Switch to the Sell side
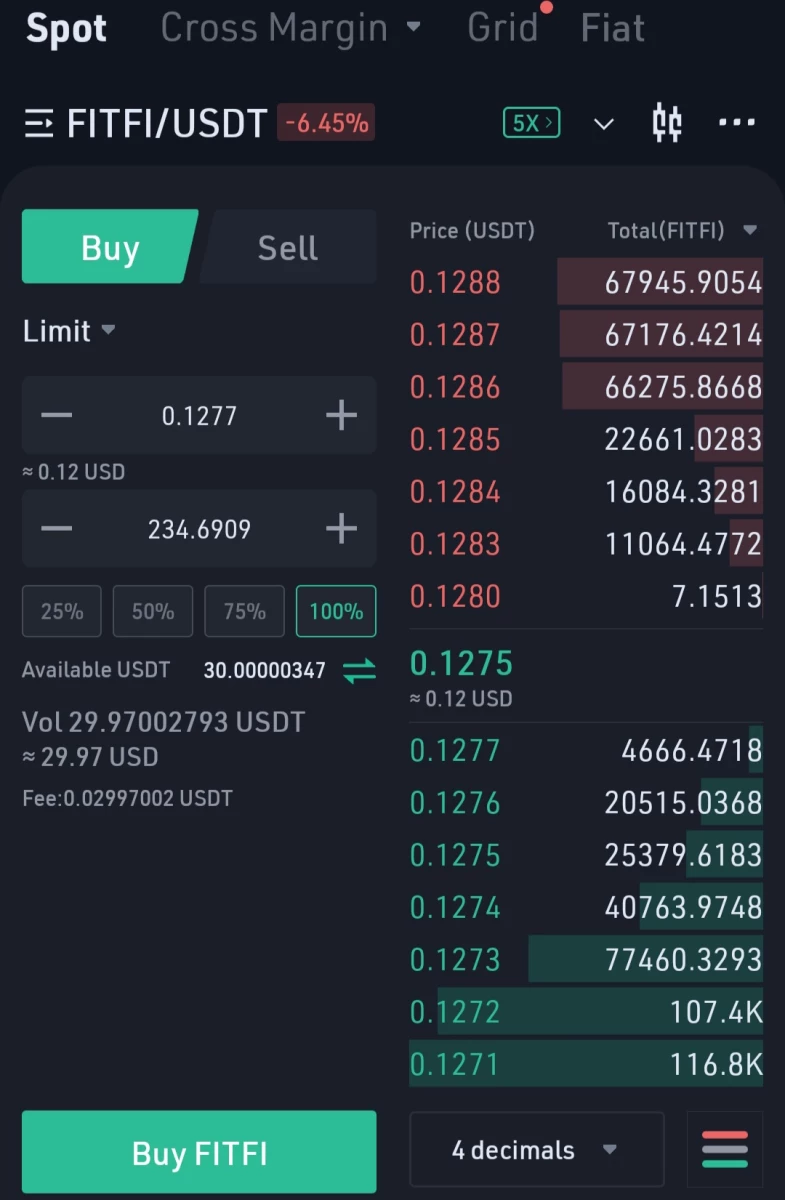Screen dimensions: 785x1200 pos(288,247)
